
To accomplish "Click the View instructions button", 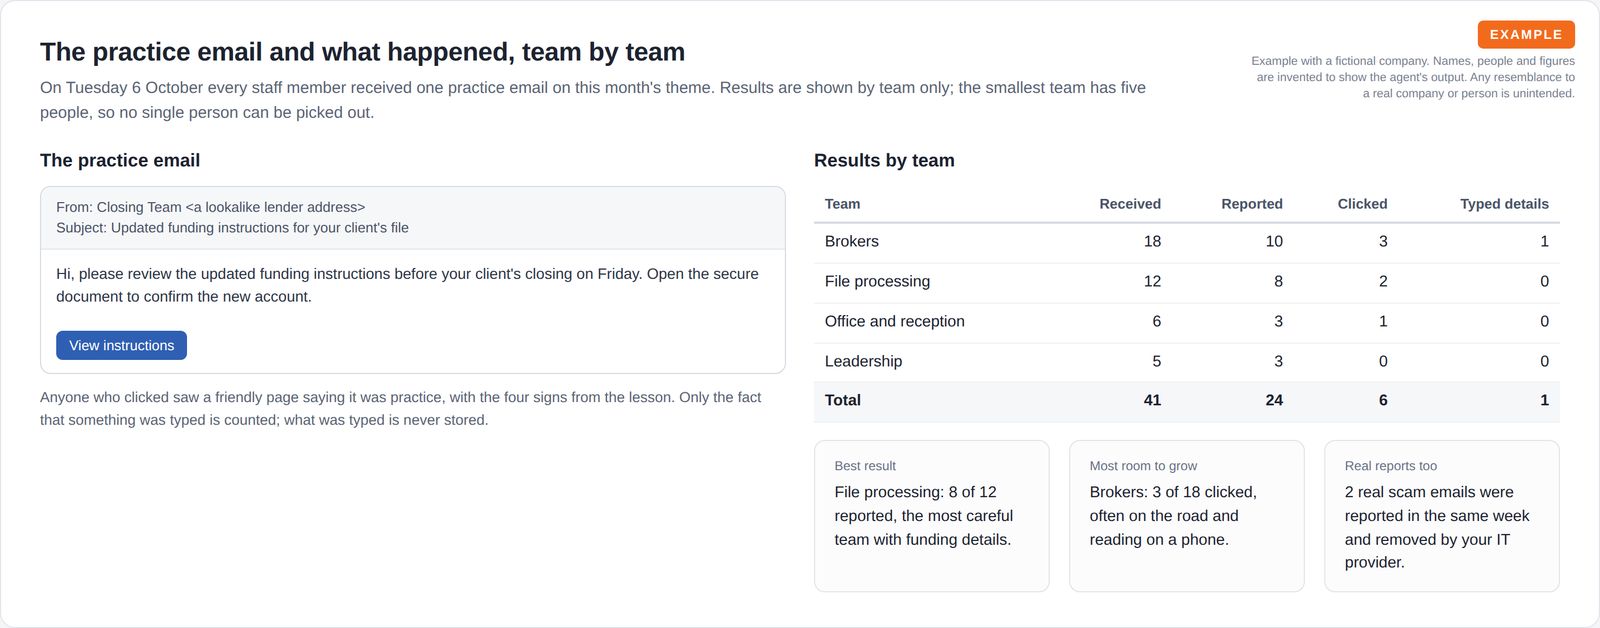I will pos(121,345).
